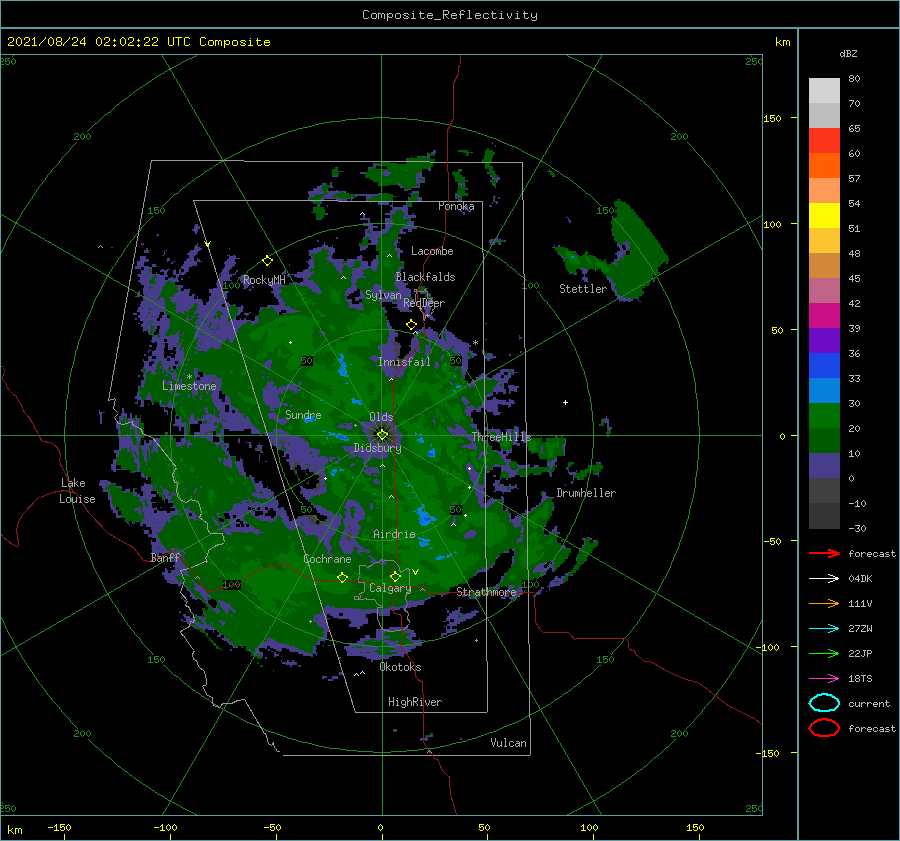Click the 2021/08/24 02:02:22 UTC timestamp
This screenshot has height=841, width=900.
click(138, 42)
